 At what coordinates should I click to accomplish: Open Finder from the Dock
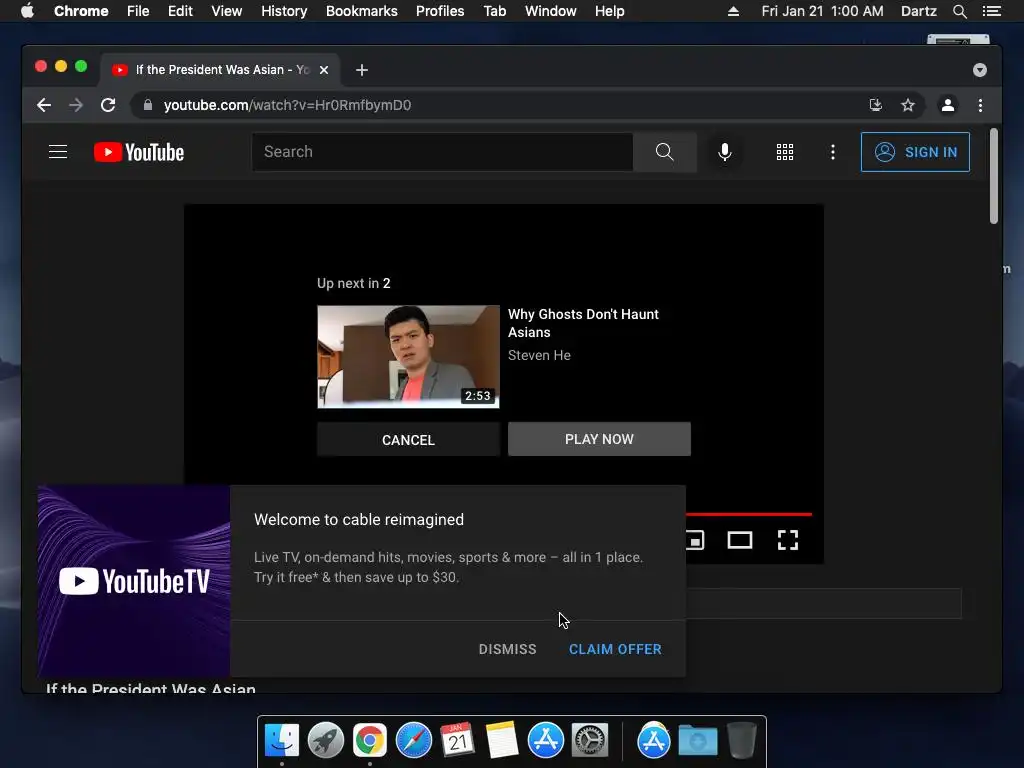(281, 741)
